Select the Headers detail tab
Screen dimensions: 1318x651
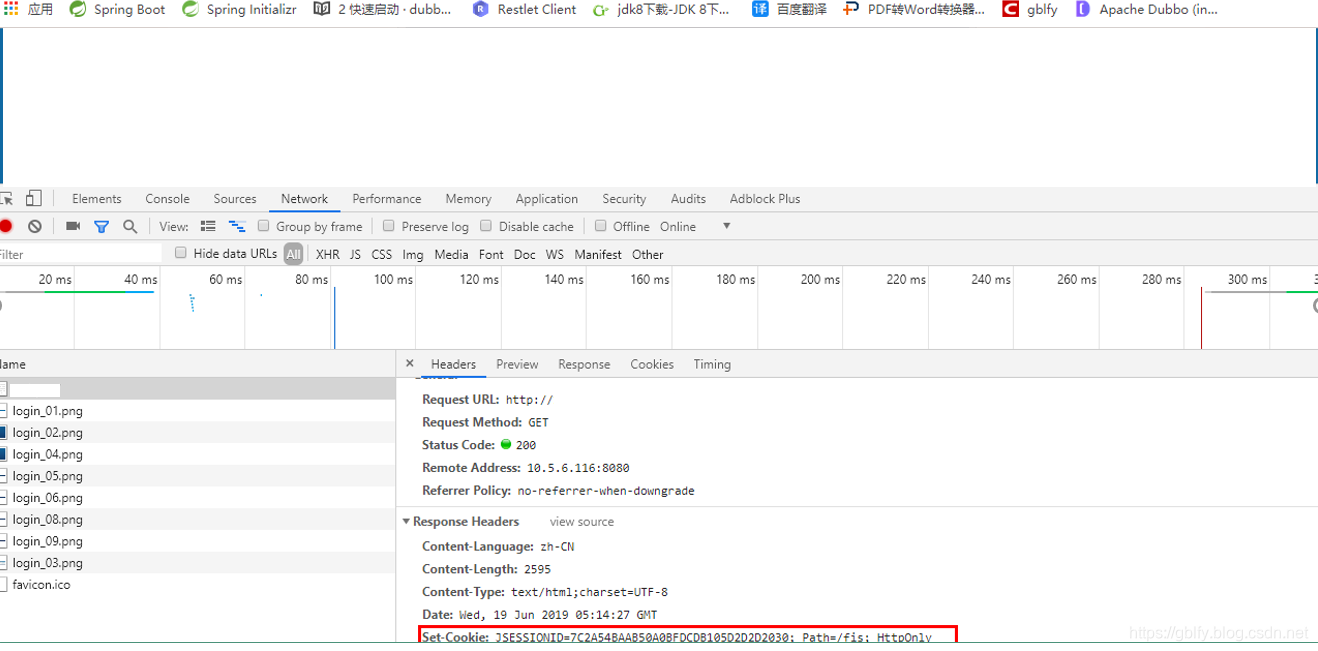click(x=453, y=365)
